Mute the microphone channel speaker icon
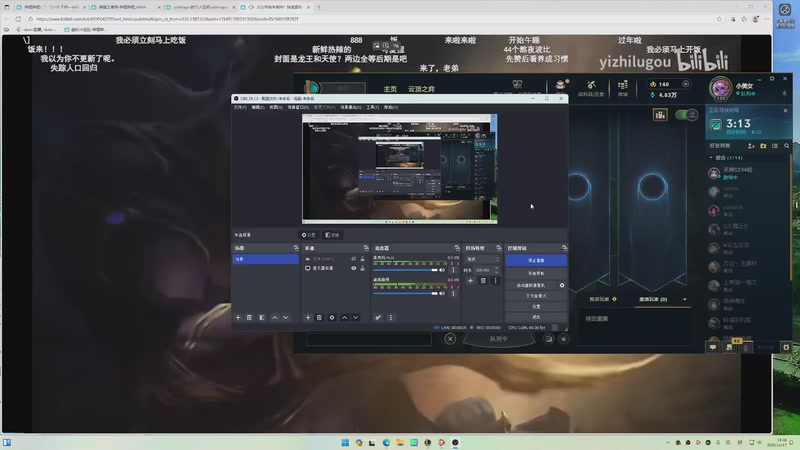The image size is (800, 450). 442,270
